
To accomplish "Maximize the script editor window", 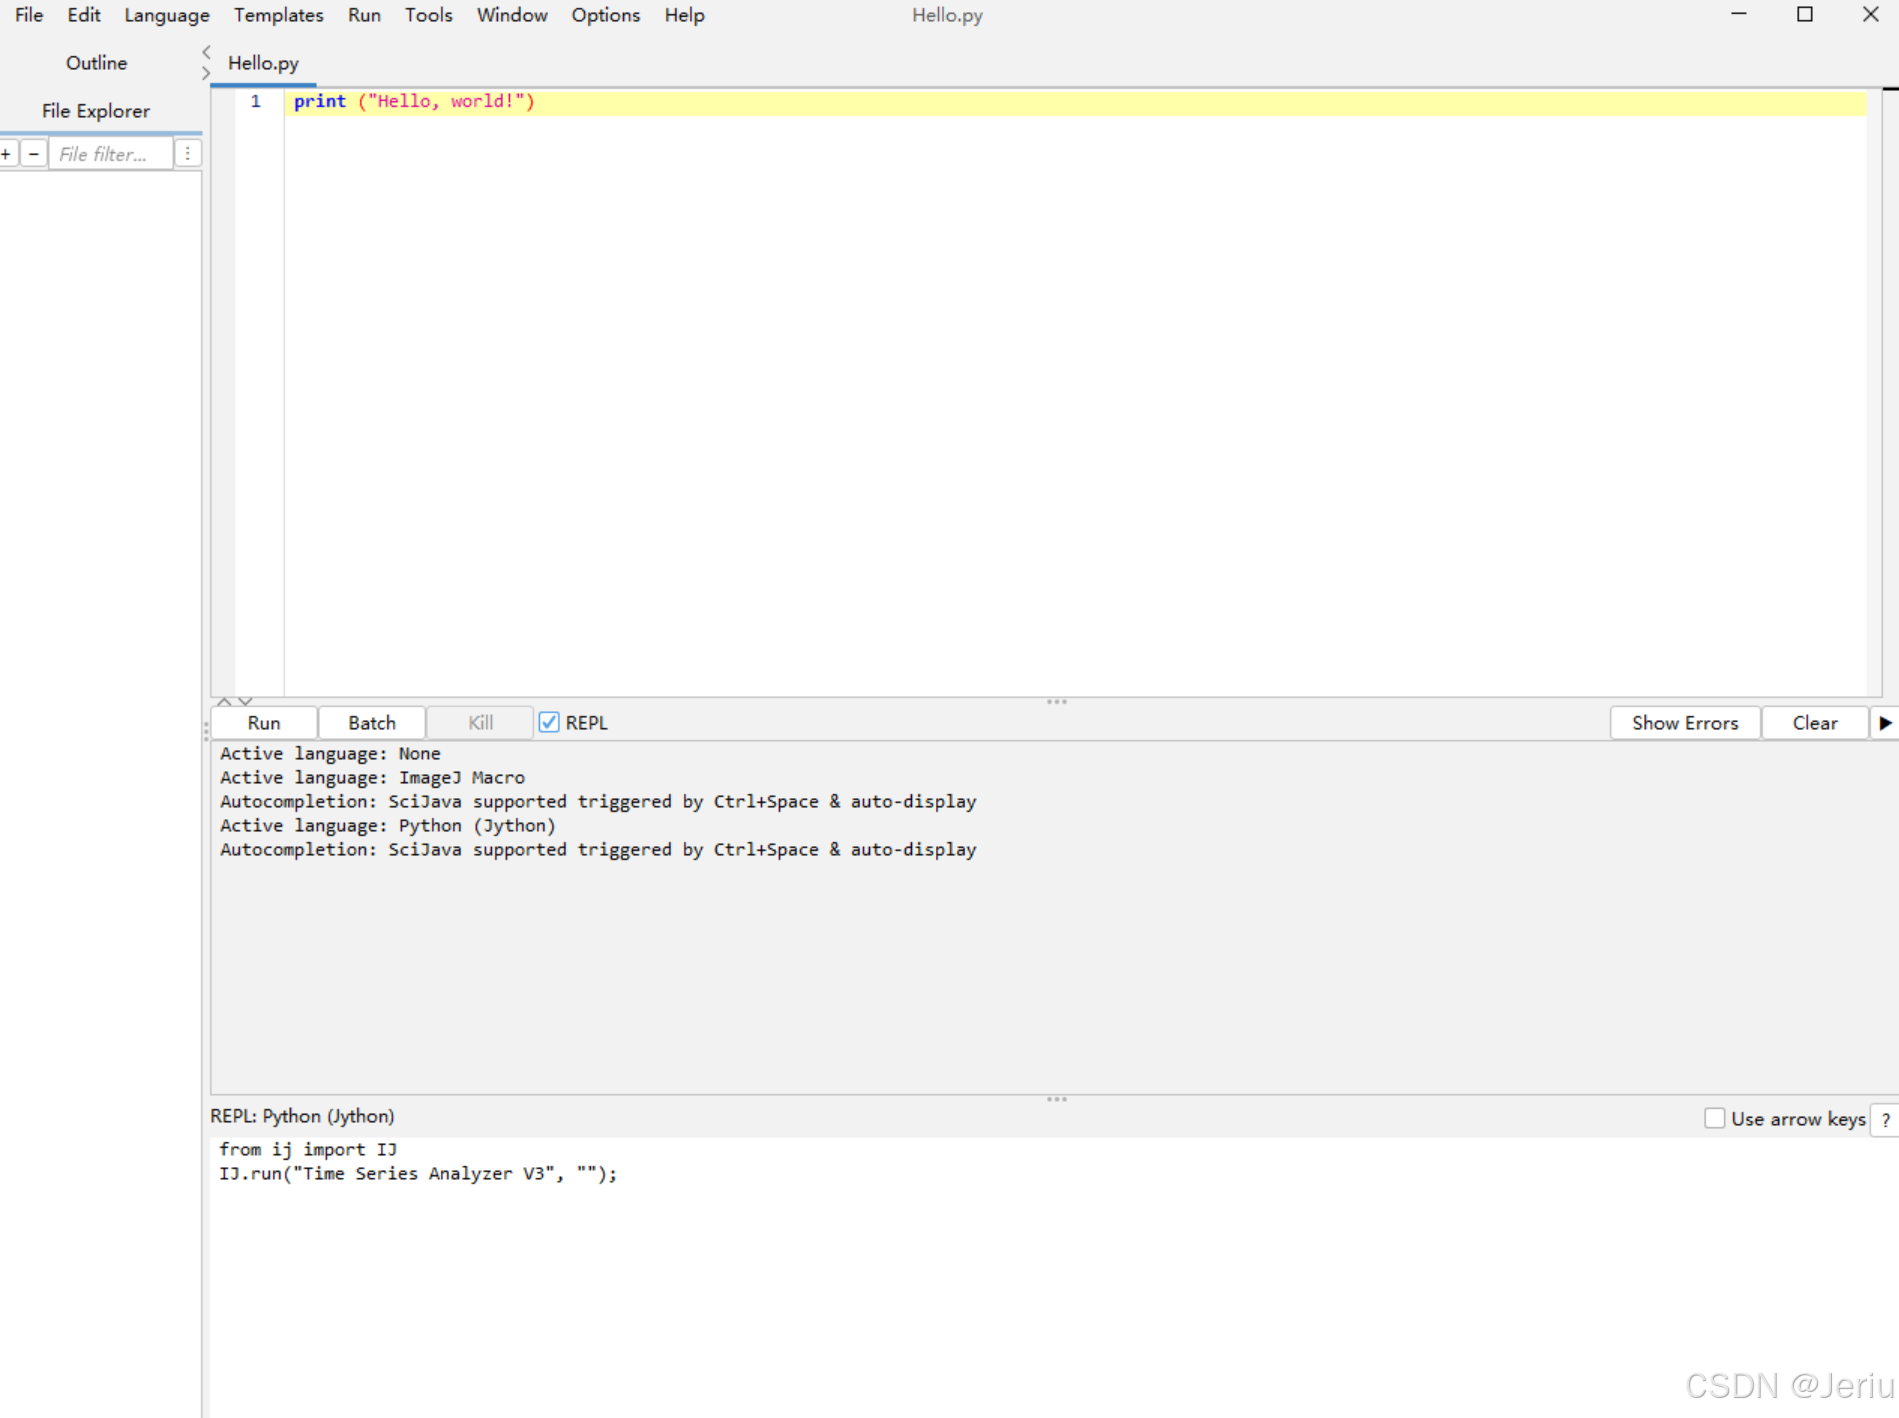I will click(x=1805, y=14).
